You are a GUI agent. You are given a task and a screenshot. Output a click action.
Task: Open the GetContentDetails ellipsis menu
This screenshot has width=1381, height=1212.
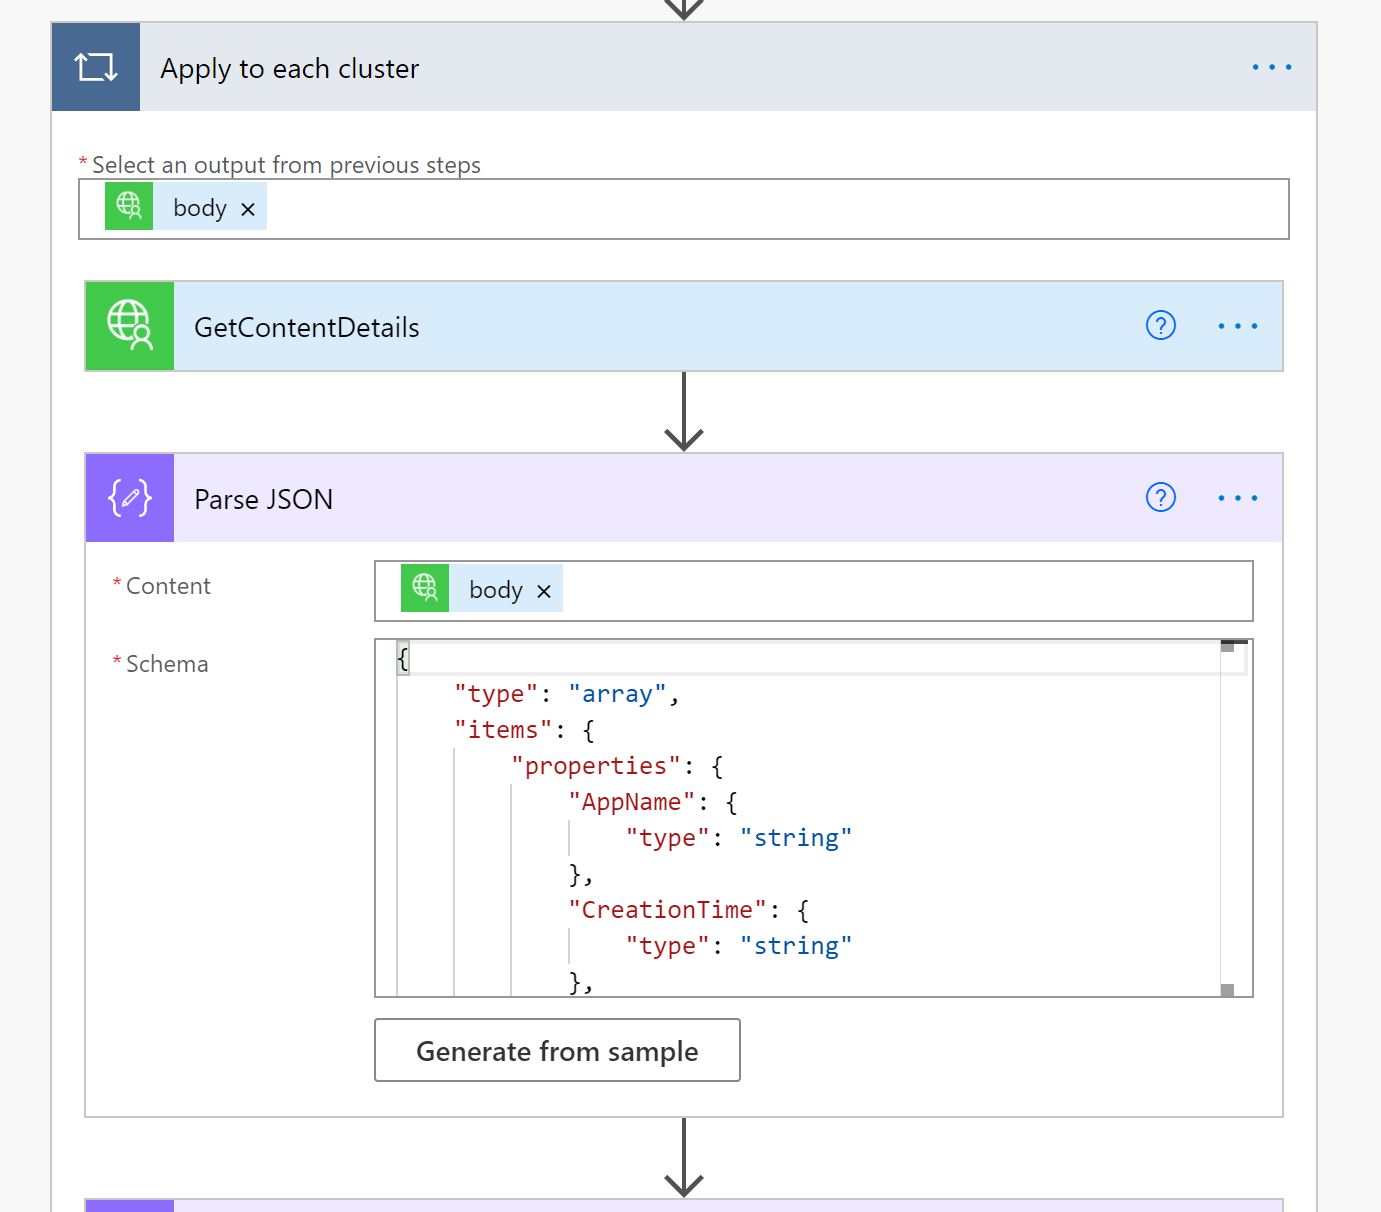pyautogui.click(x=1238, y=326)
